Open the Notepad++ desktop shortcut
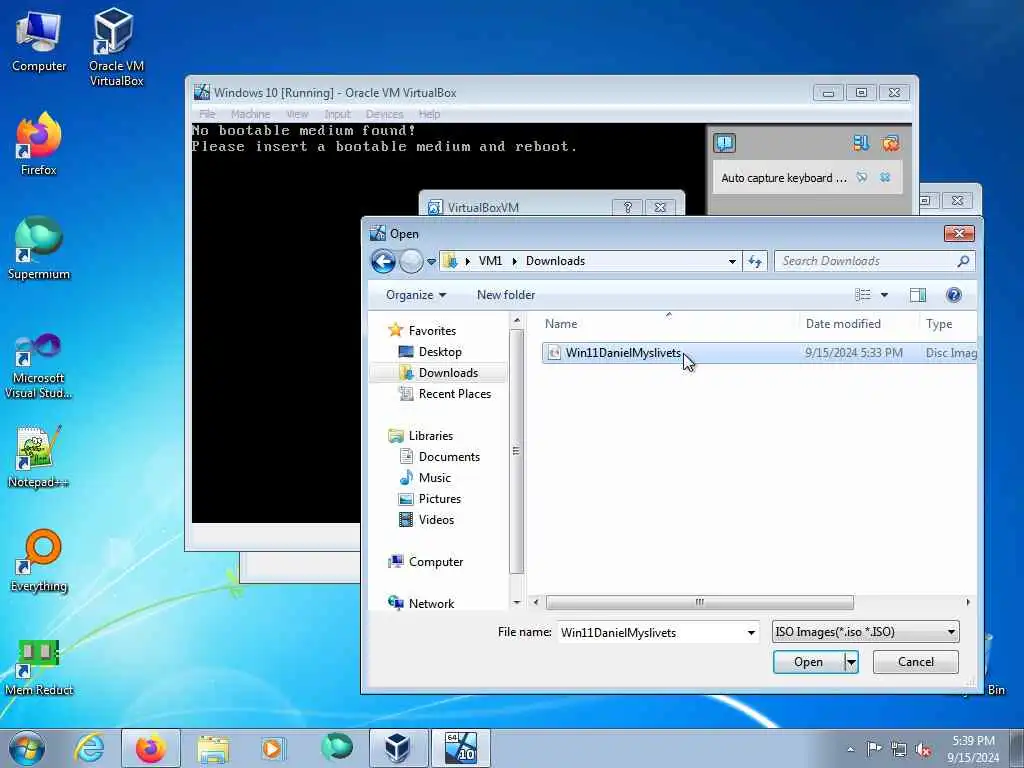Image resolution: width=1024 pixels, height=768 pixels. [x=39, y=457]
